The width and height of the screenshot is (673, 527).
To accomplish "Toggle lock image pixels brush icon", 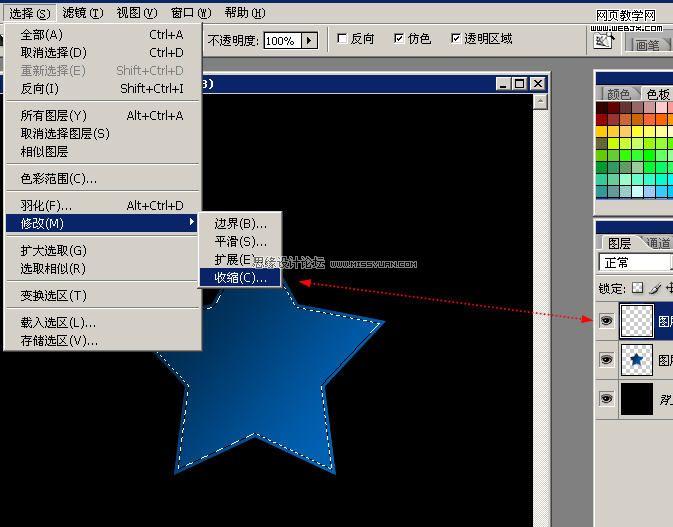I will click(655, 288).
